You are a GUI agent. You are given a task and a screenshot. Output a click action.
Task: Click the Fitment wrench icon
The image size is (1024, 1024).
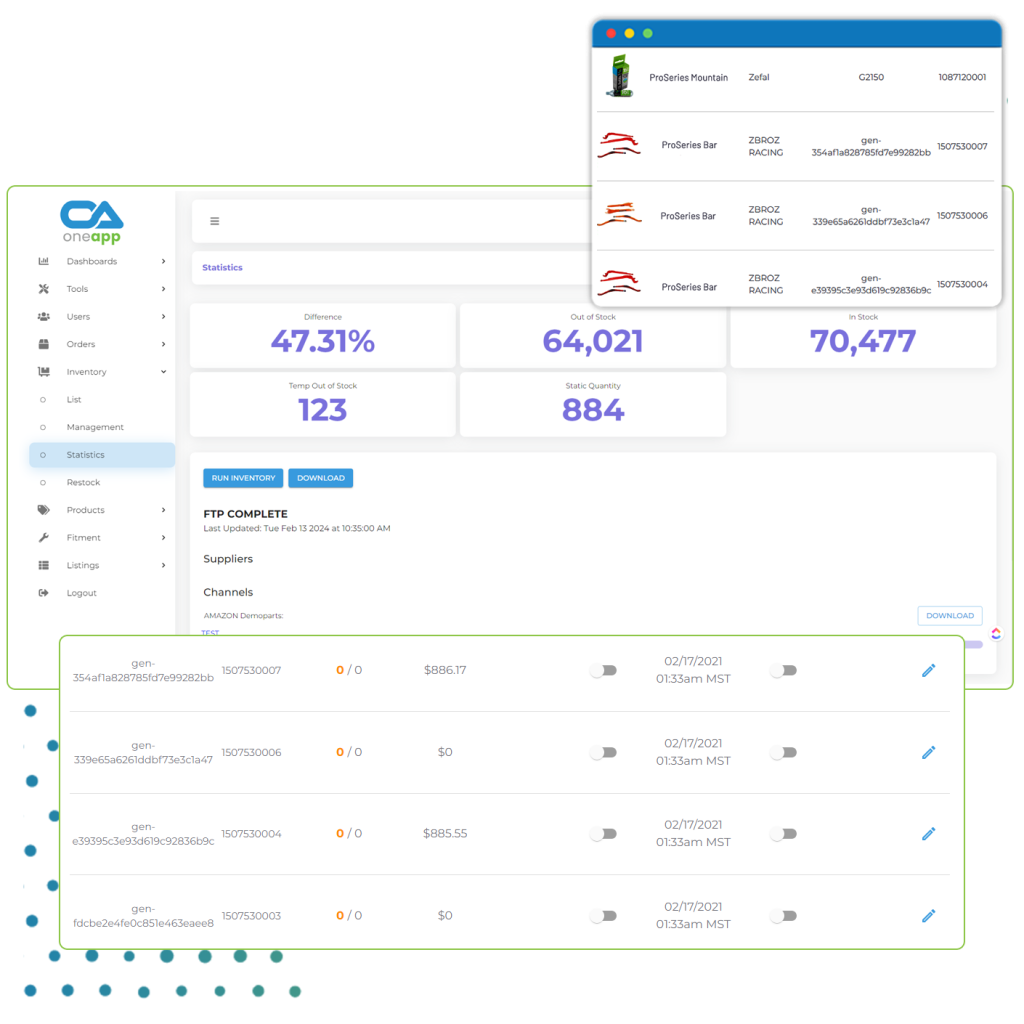point(42,538)
